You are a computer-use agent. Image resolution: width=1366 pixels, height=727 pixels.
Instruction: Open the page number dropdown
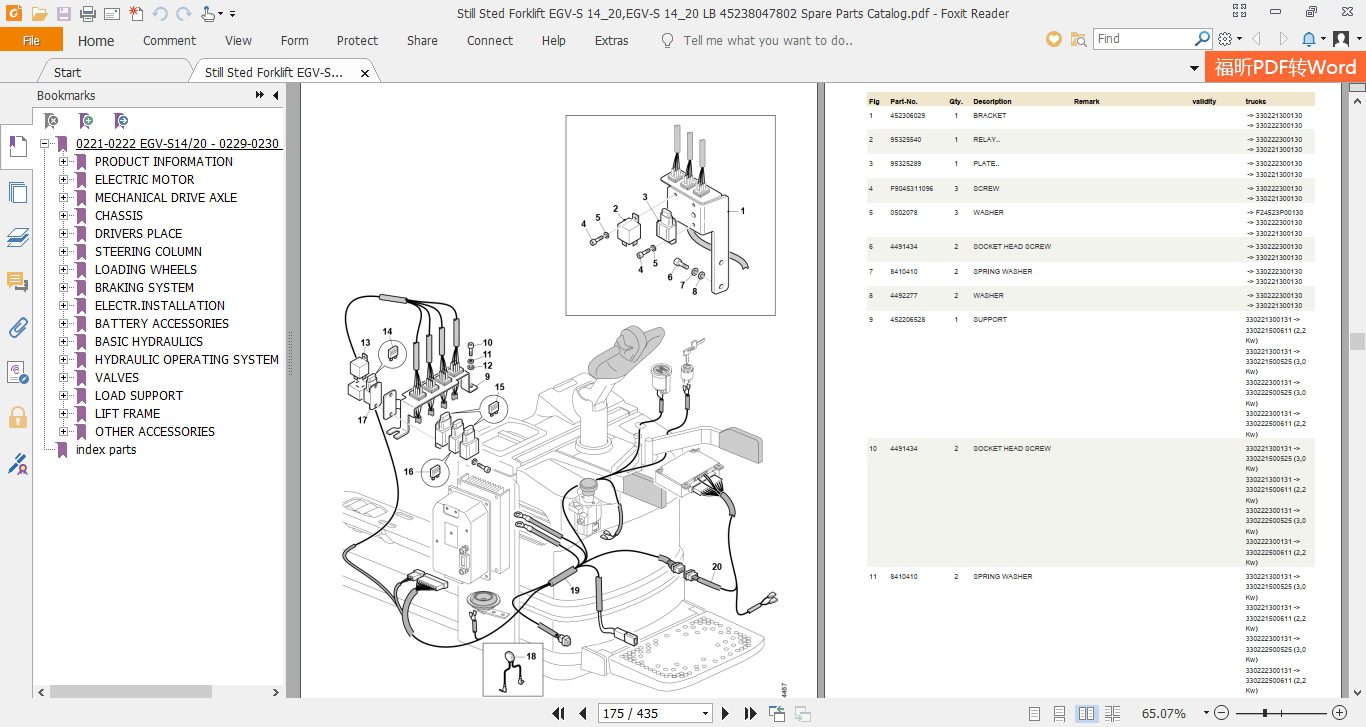[706, 714]
